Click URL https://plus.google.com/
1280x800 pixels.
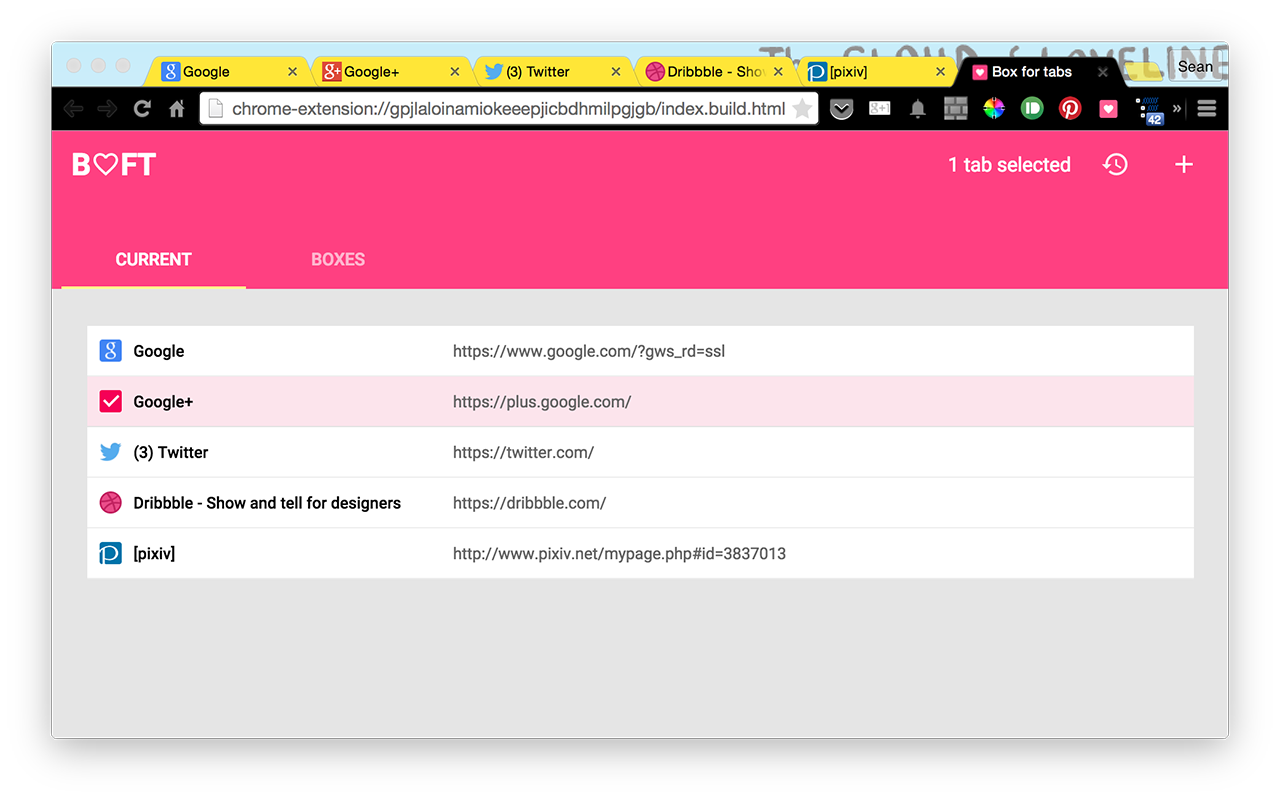542,402
